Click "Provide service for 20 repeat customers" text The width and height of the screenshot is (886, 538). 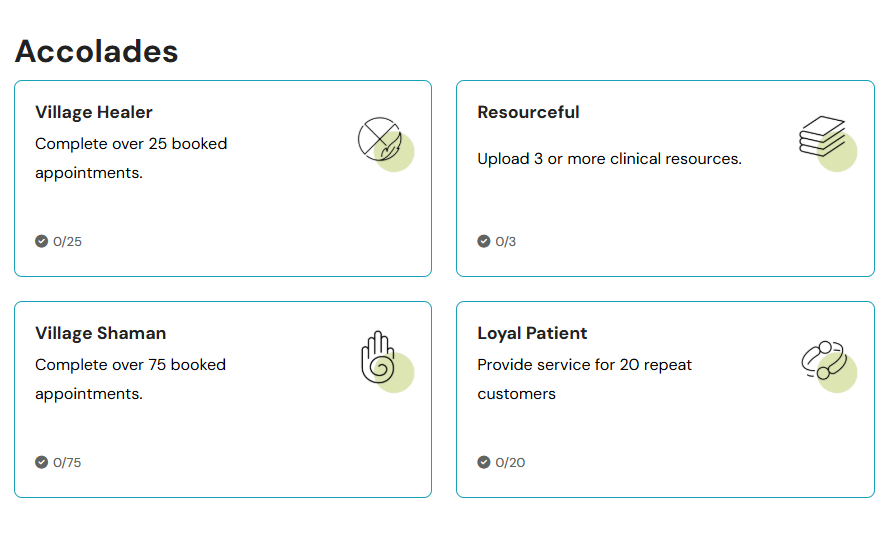[584, 379]
